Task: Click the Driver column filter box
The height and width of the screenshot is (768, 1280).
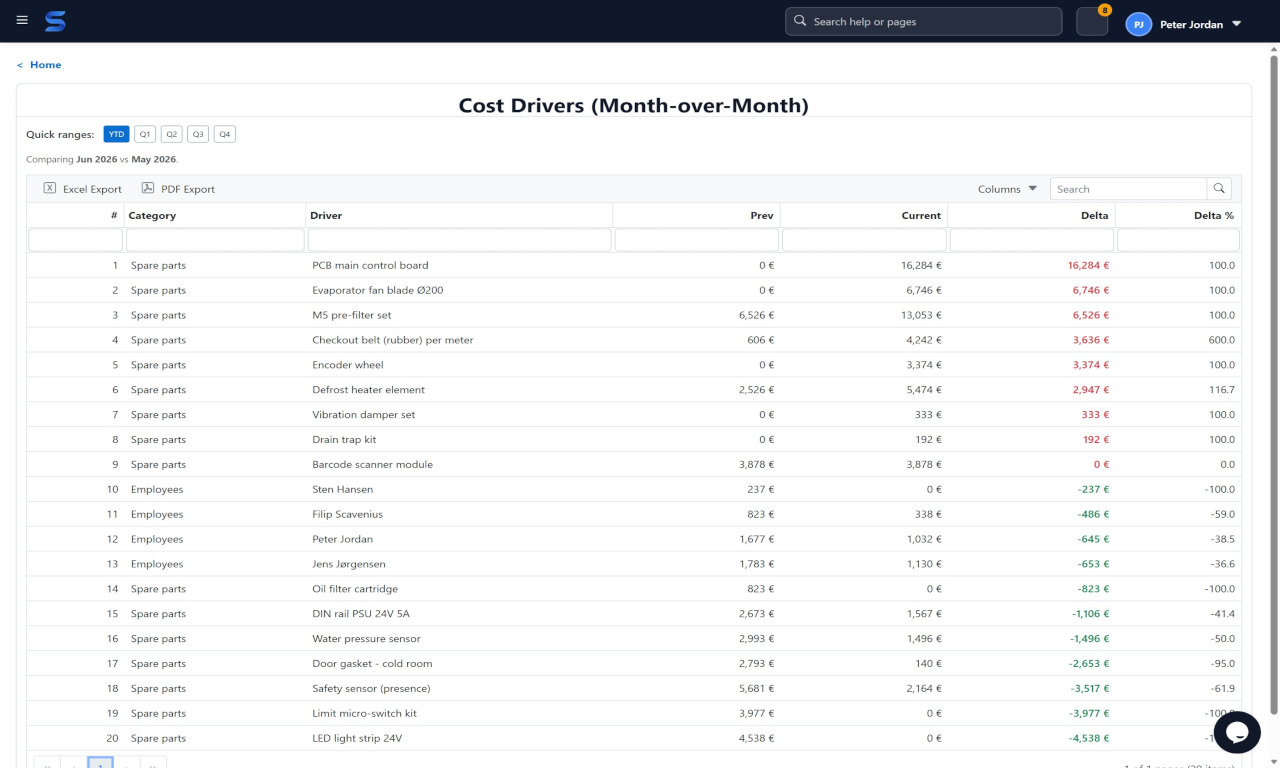Action: (459, 240)
